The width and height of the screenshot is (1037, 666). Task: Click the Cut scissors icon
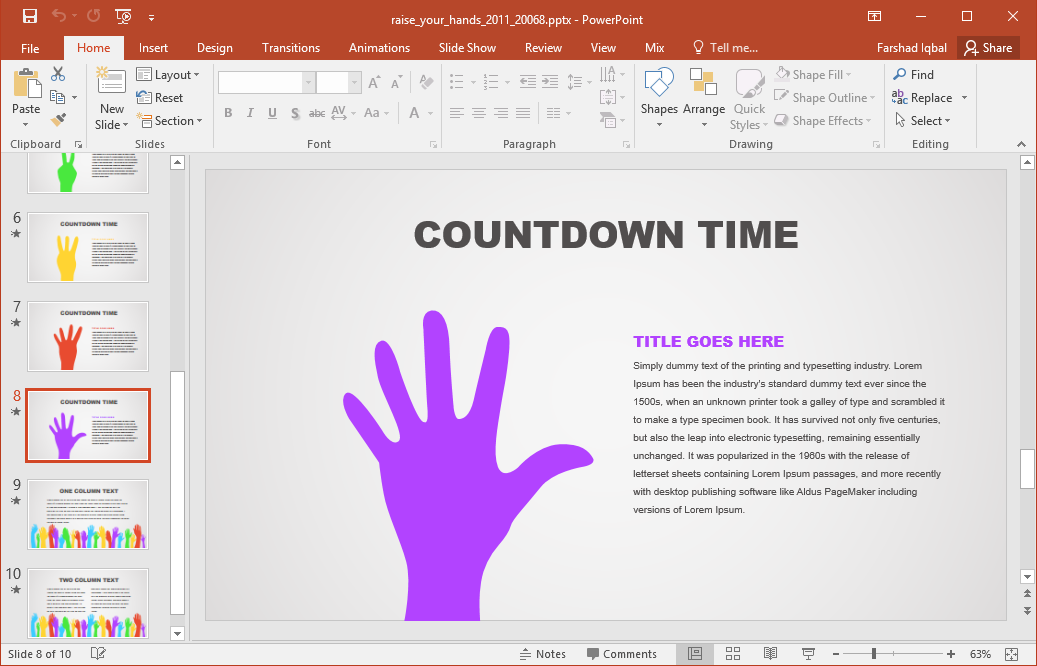(58, 74)
